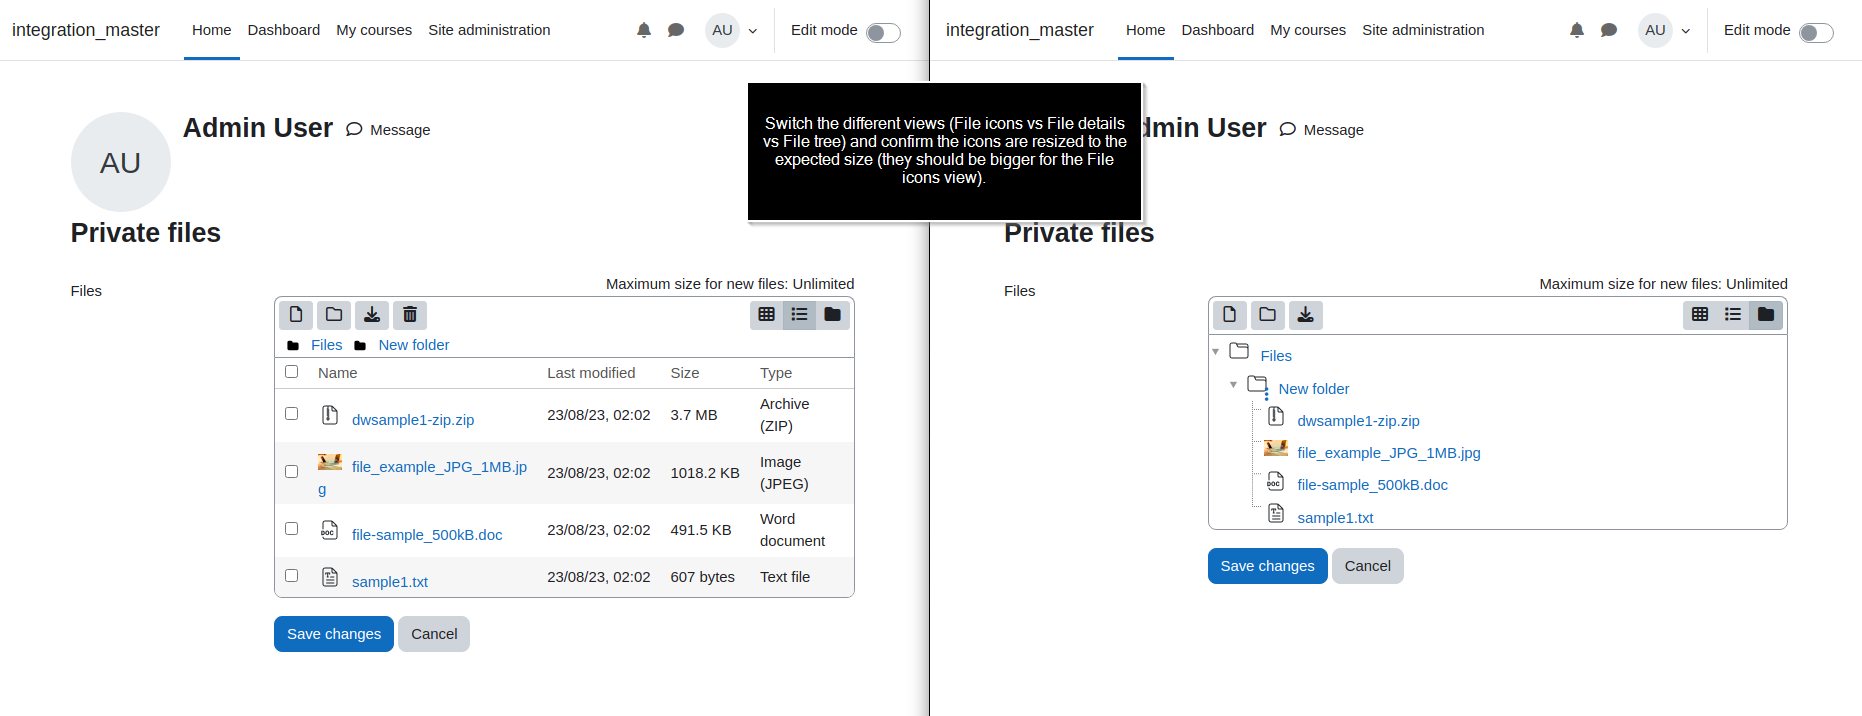Switch right panel to File icons view
This screenshot has height=716, width=1862.
[x=1700, y=314]
